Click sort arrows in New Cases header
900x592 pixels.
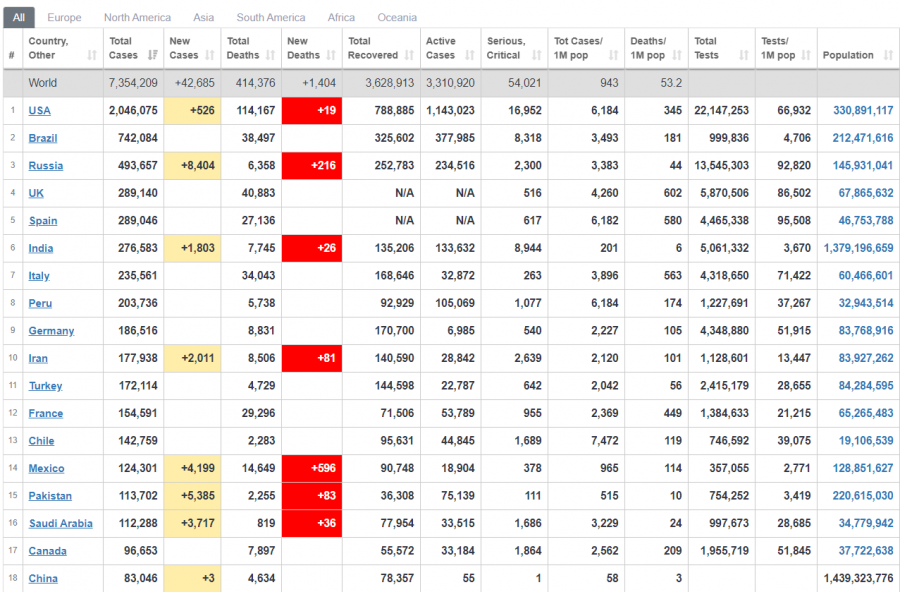(x=211, y=55)
